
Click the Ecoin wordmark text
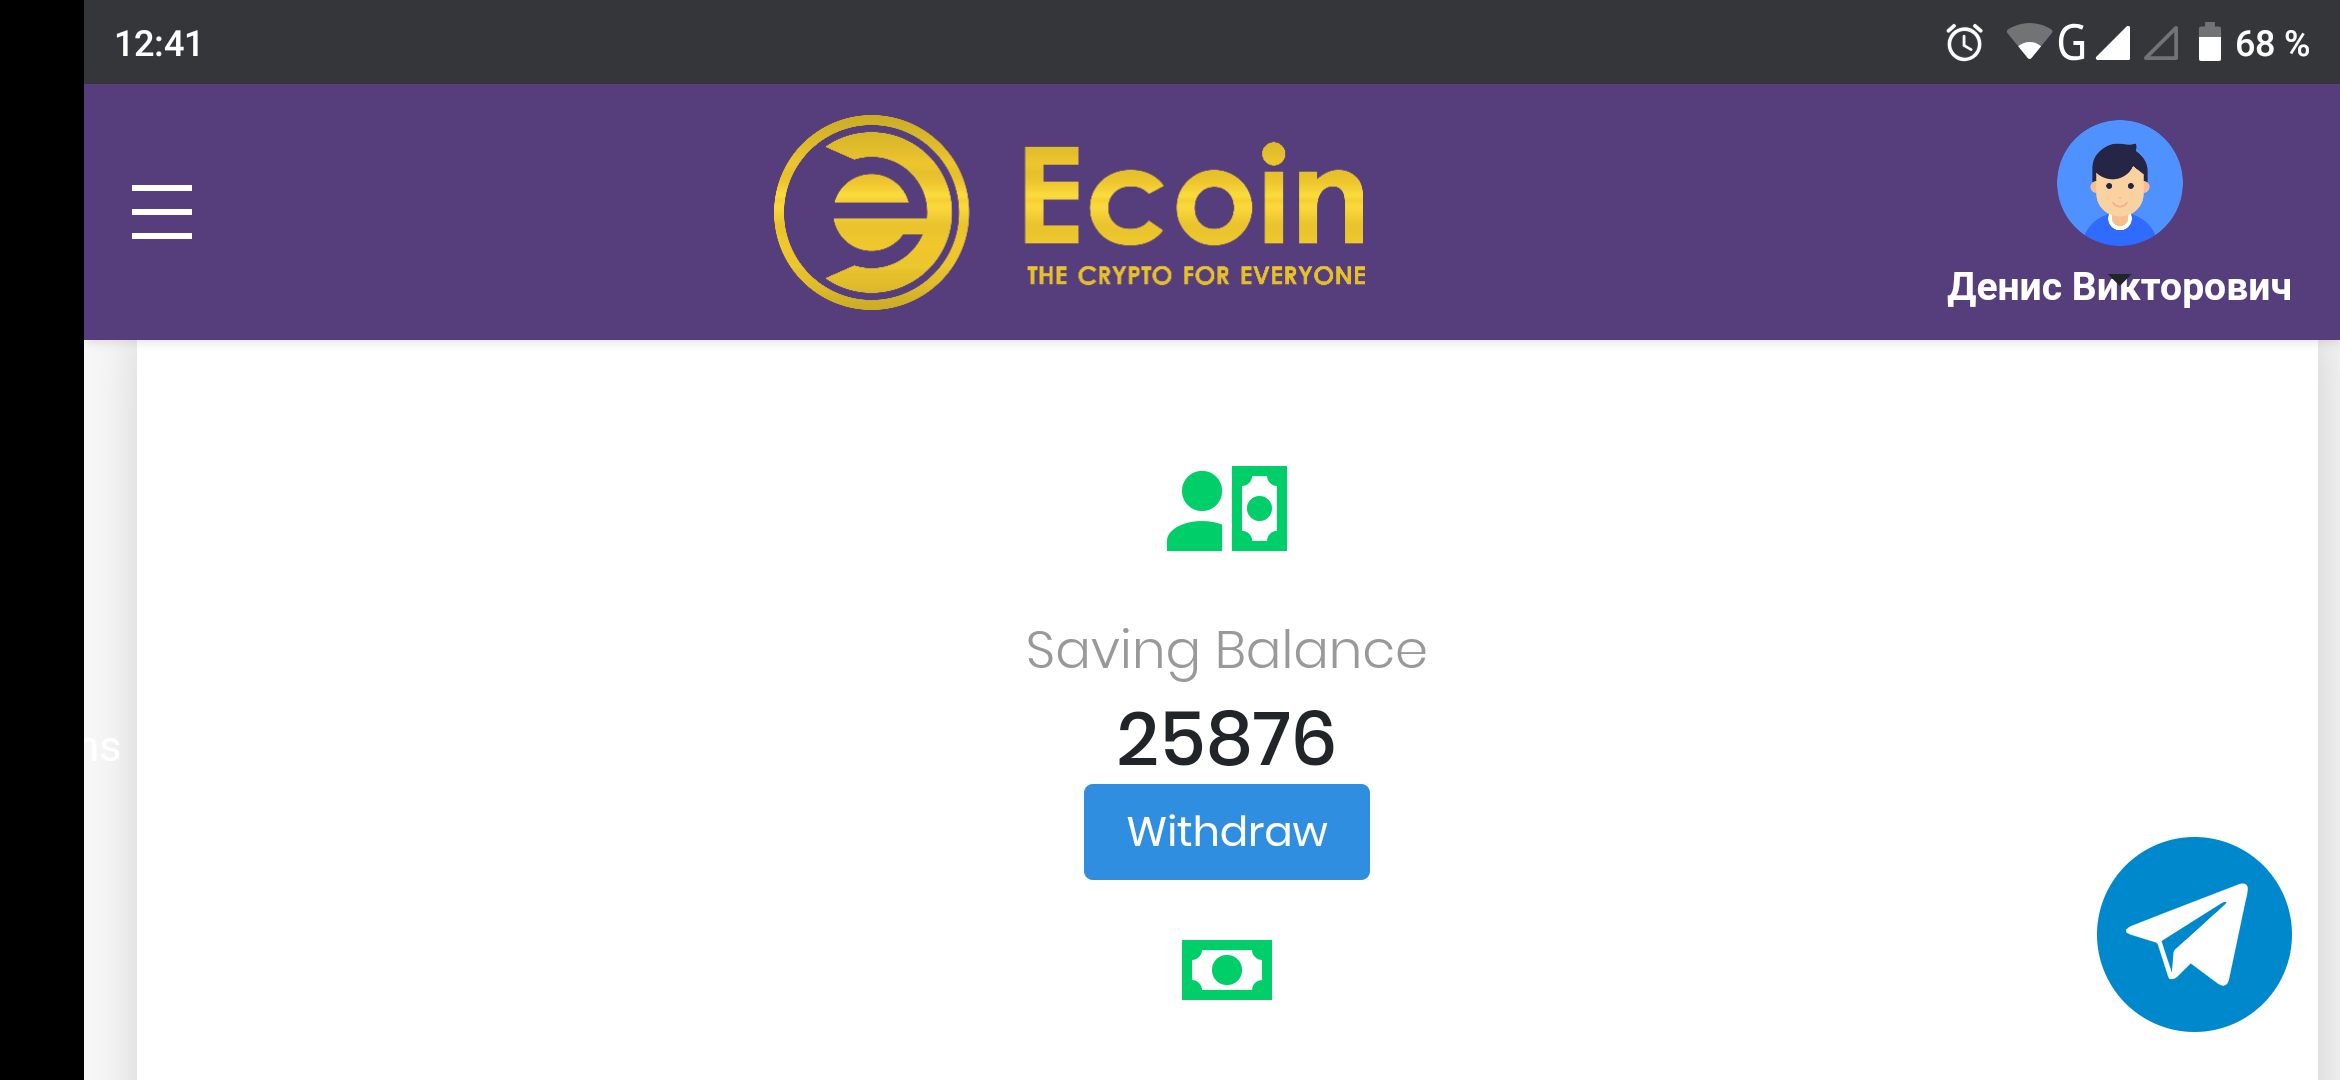(x=1194, y=195)
